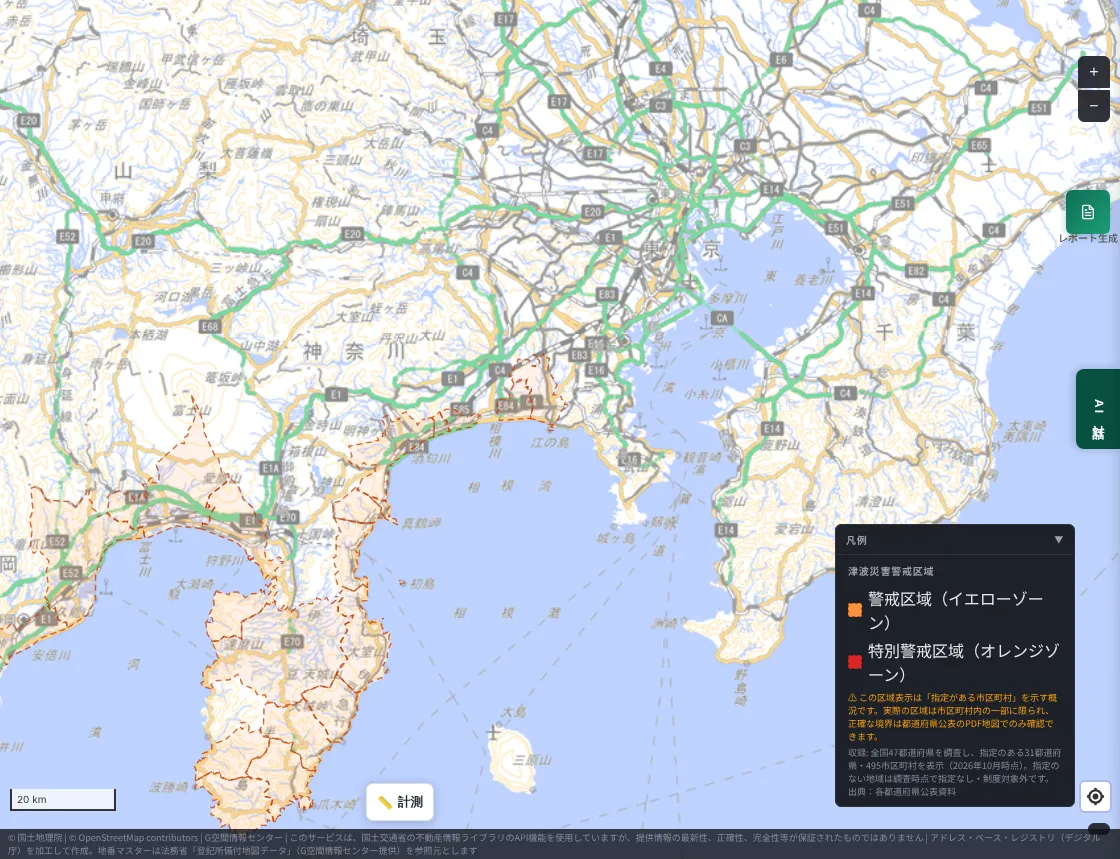Image resolution: width=1120 pixels, height=859 pixels.
Task: Click the 雲取山 mountain label
Action: click(x=294, y=90)
